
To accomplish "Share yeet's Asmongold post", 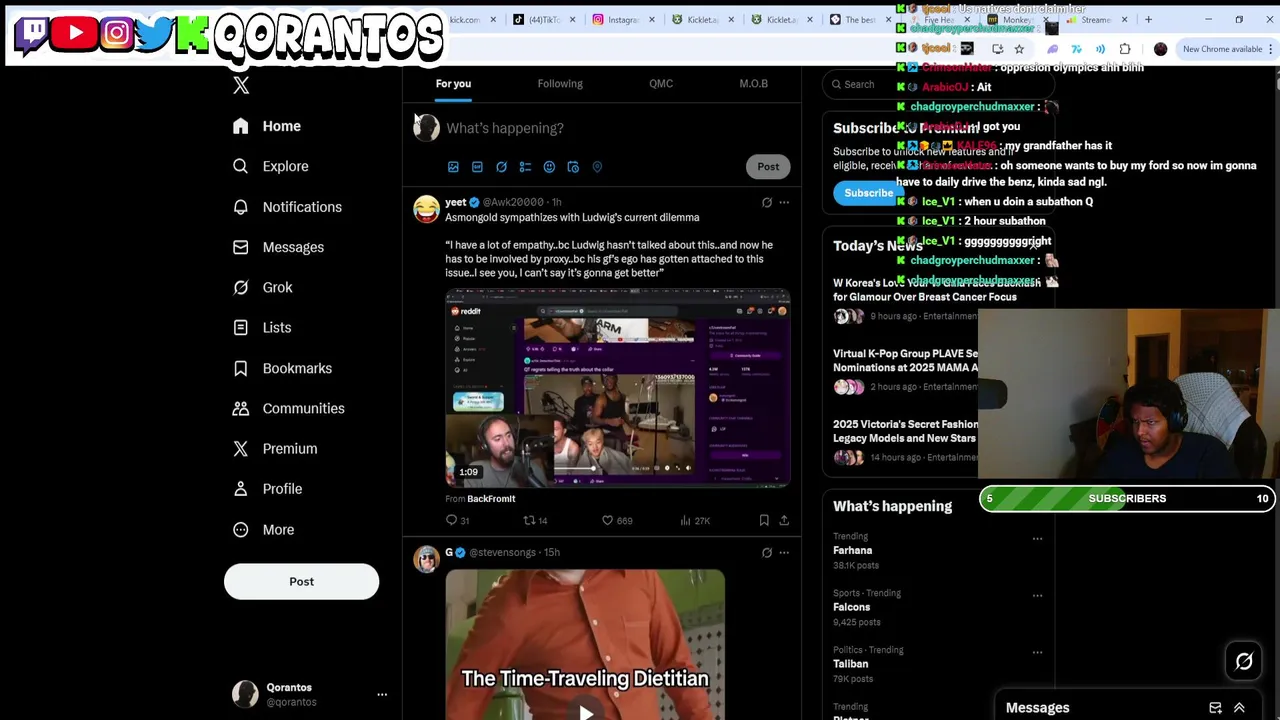I will [x=784, y=520].
